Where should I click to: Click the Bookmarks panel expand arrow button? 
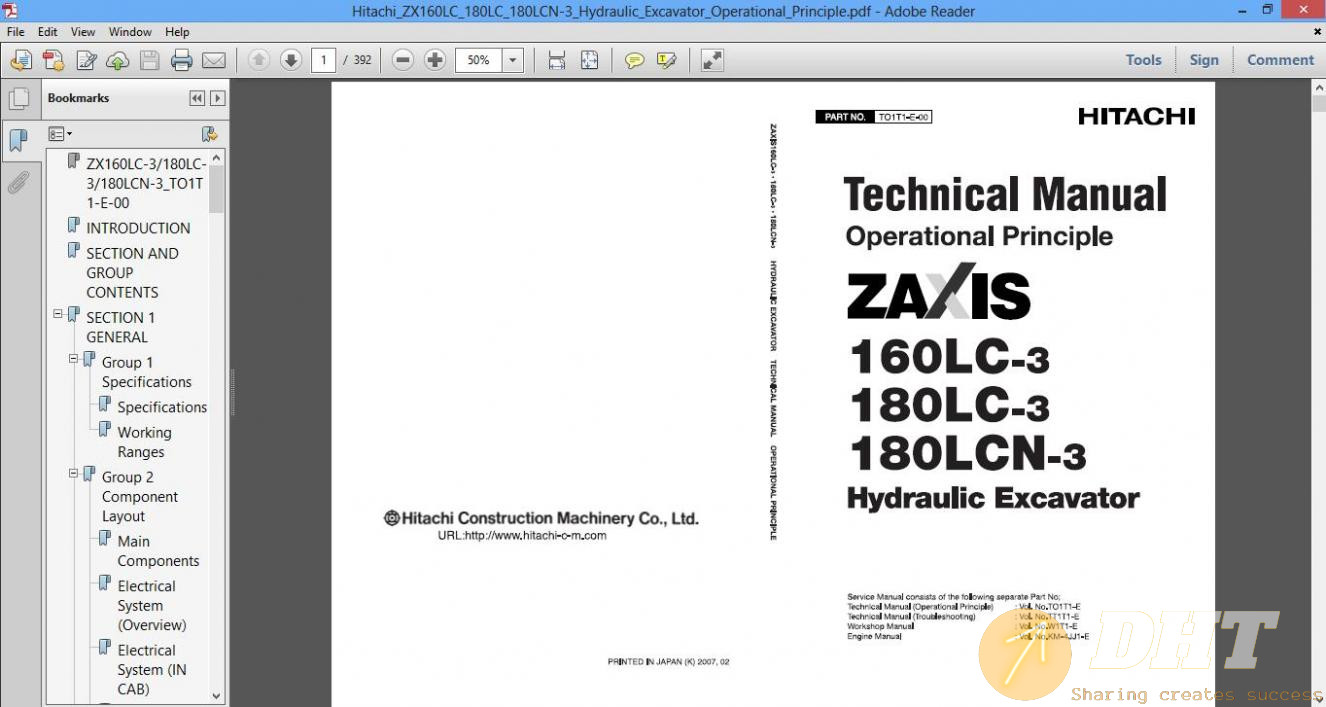pos(217,98)
